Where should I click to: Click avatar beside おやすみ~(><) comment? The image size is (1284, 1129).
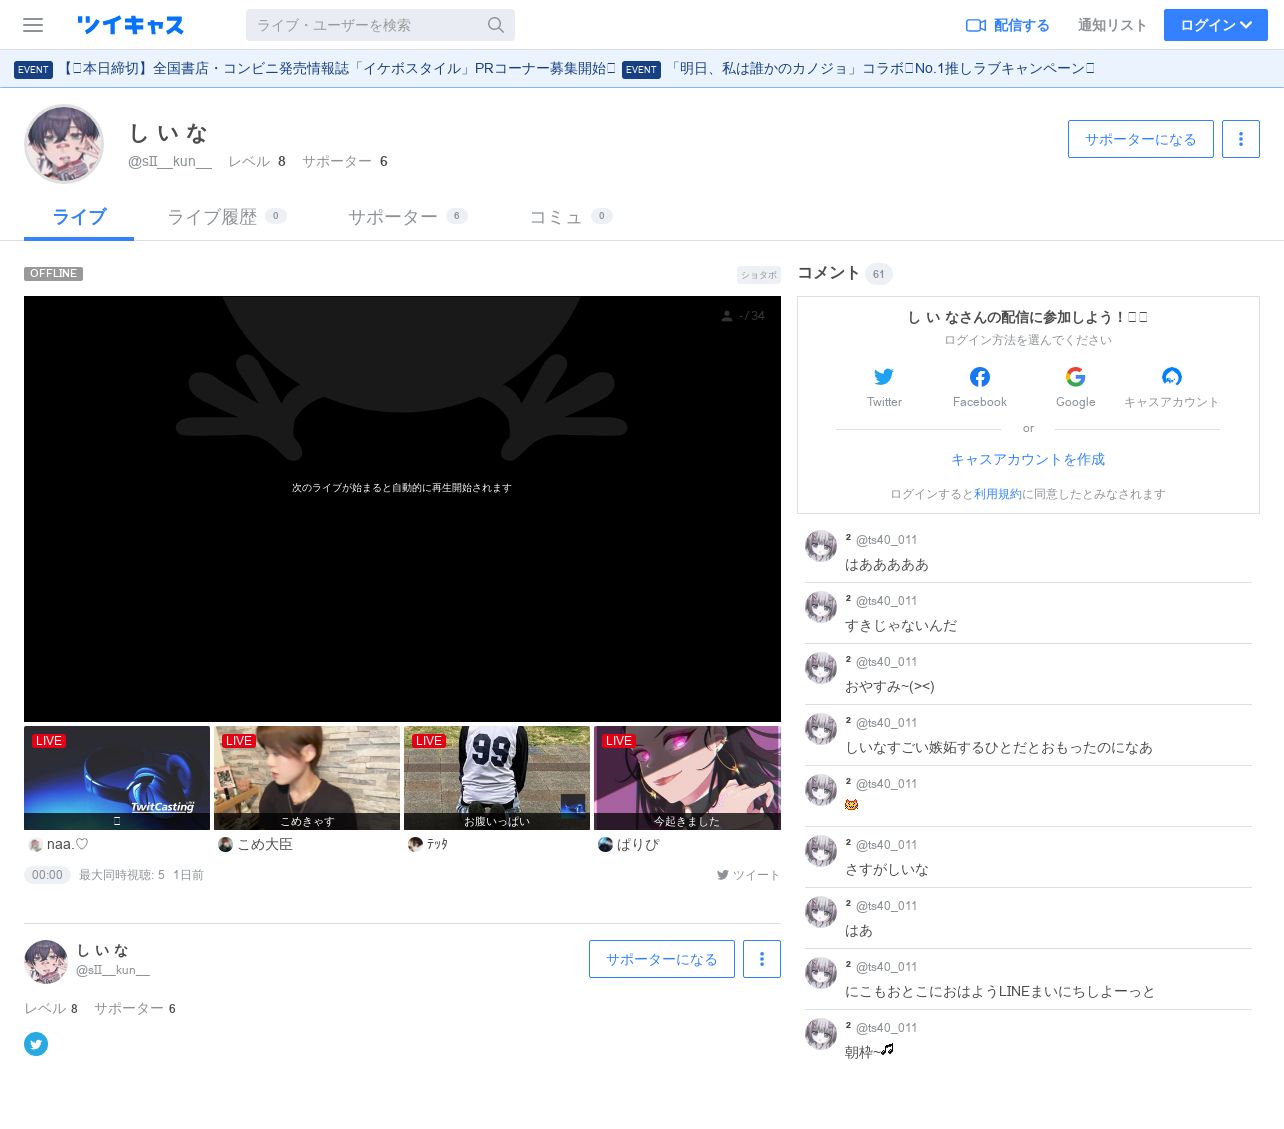(821, 668)
